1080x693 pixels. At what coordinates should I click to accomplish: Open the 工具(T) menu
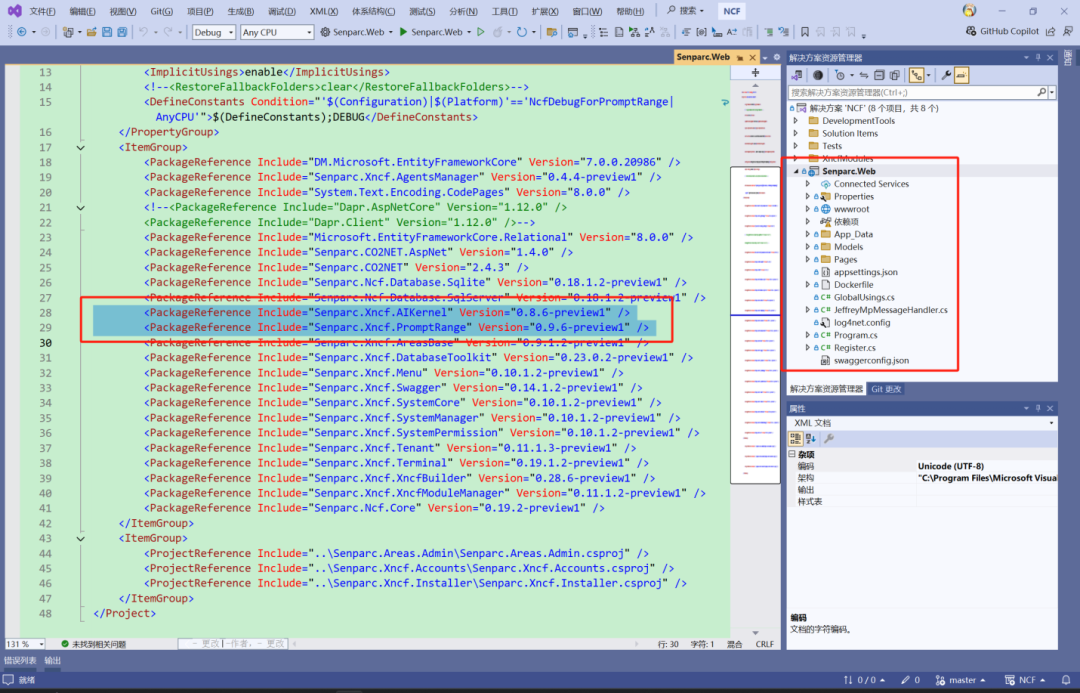504,11
